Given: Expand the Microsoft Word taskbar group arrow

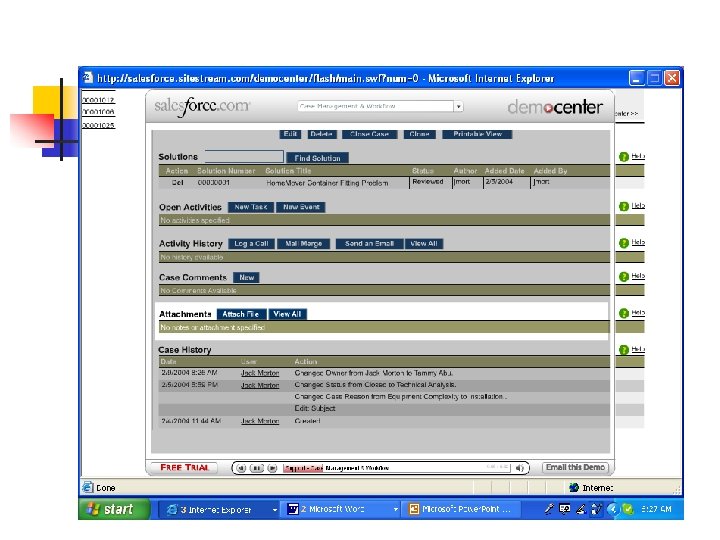Looking at the screenshot, I should click(x=395, y=510).
